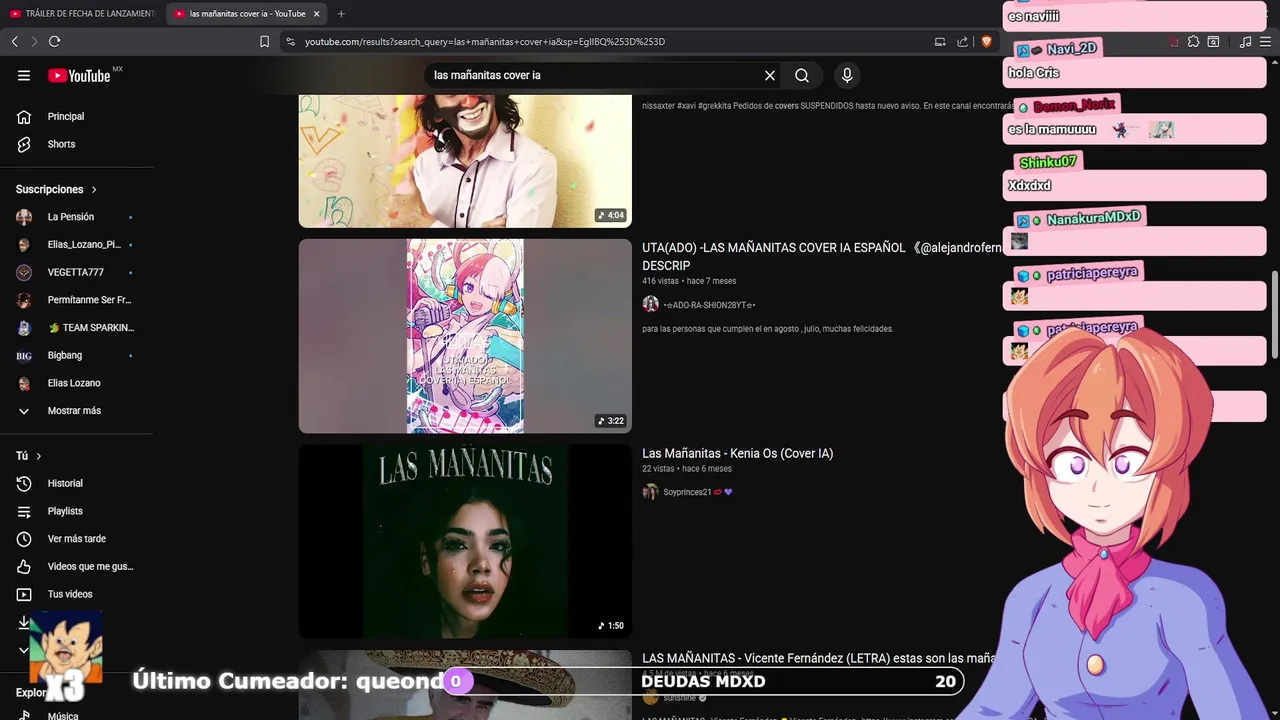Click the '416 vistas • hace 7 meses' text

(689, 281)
